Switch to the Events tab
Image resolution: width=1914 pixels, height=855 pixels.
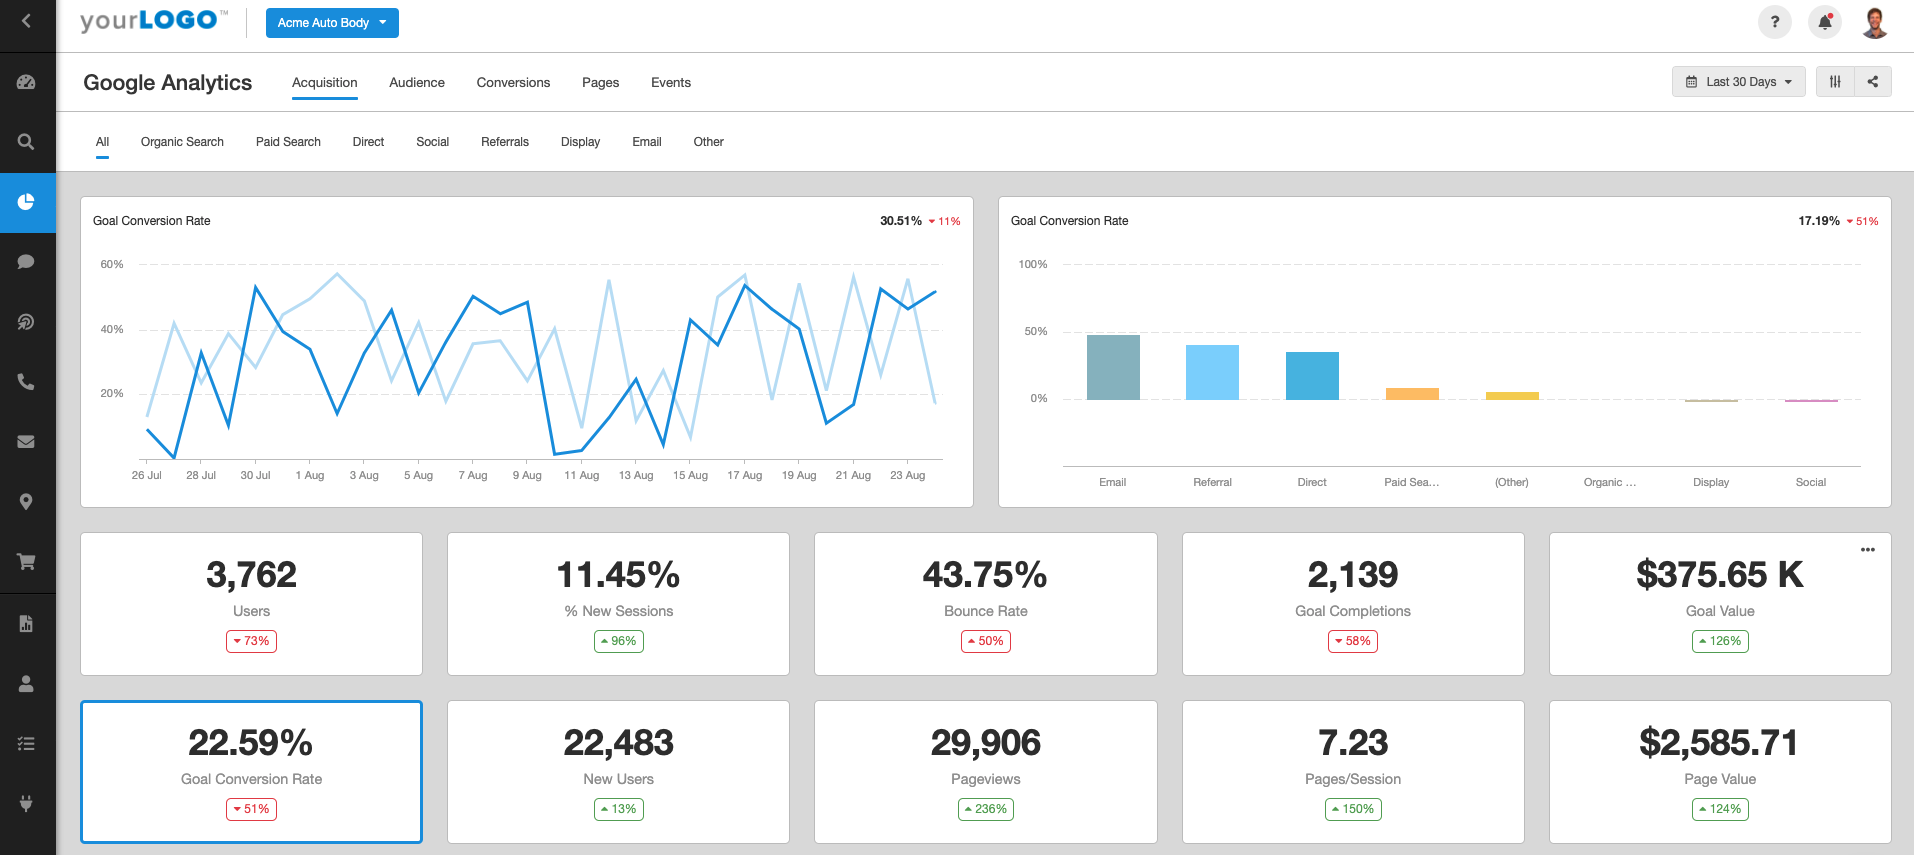(671, 83)
